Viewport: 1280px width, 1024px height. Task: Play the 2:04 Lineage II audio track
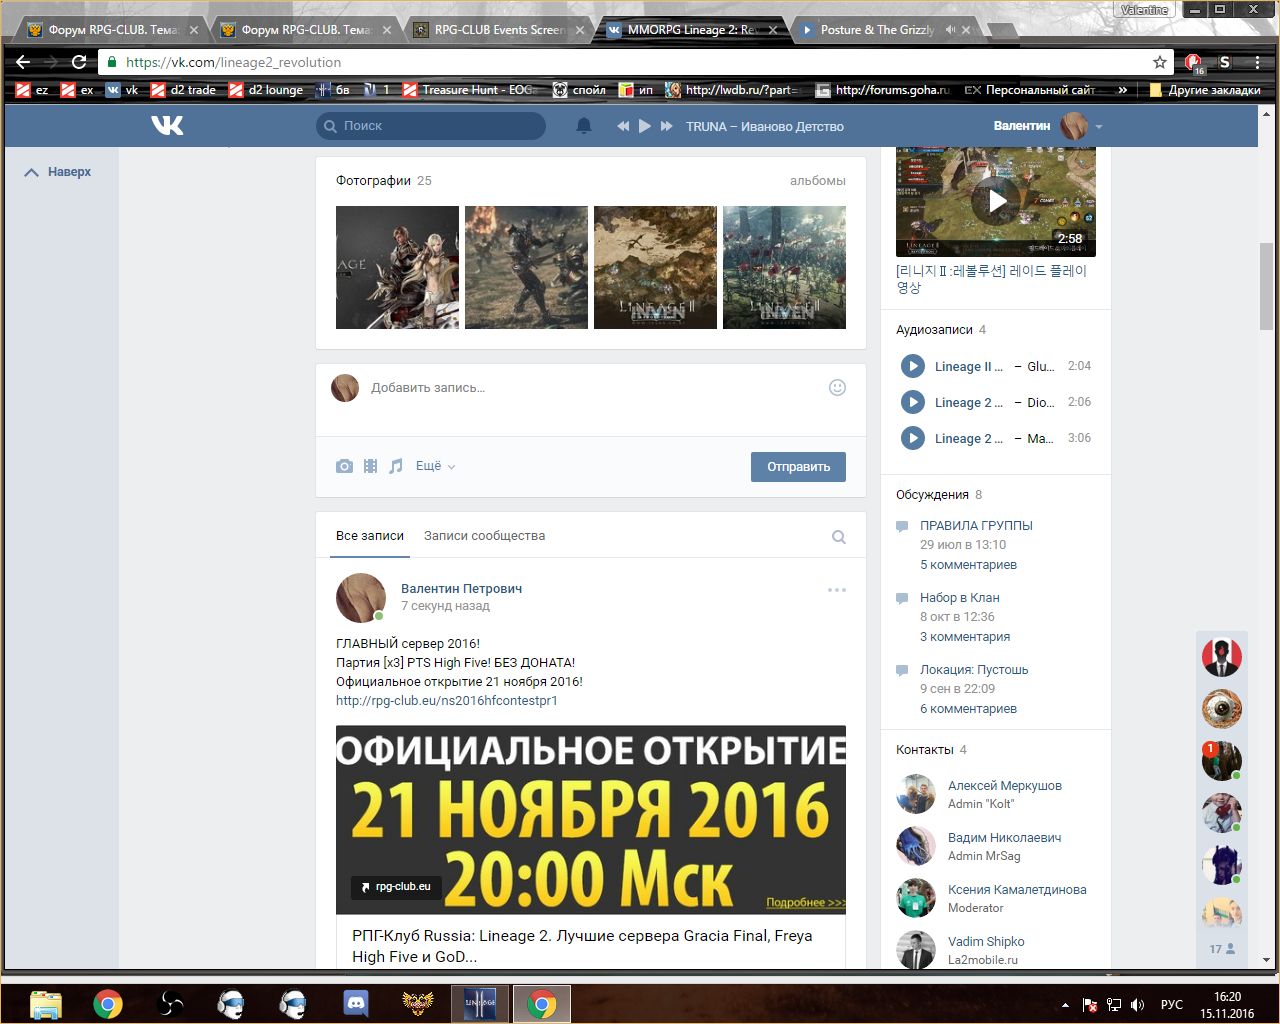click(x=912, y=366)
